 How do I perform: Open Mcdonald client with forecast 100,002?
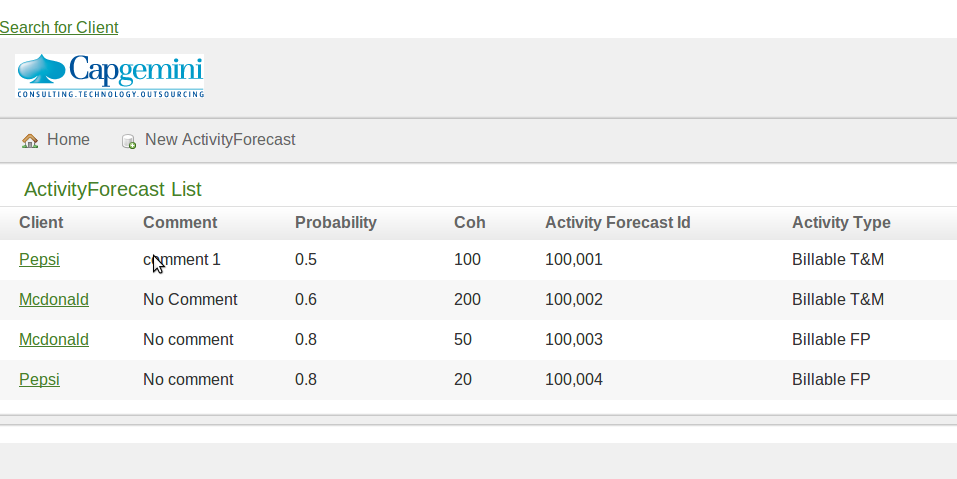point(54,300)
